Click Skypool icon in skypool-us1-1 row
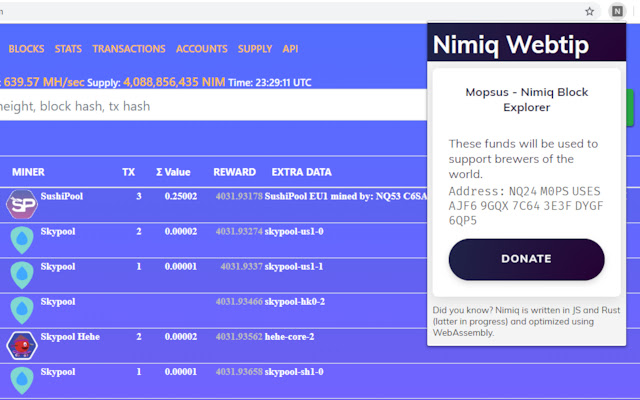 [22, 275]
